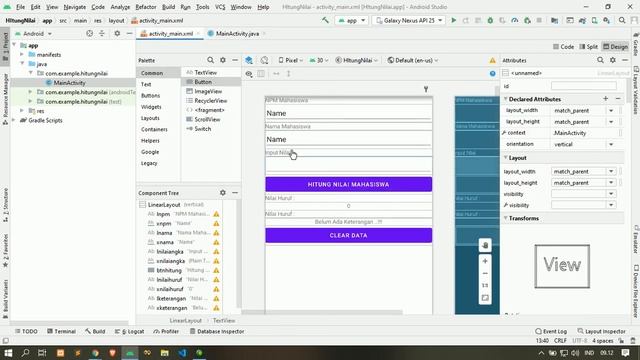Click the taskbar search magnifier icon
This screenshot has width=640, height=360.
[25, 353]
